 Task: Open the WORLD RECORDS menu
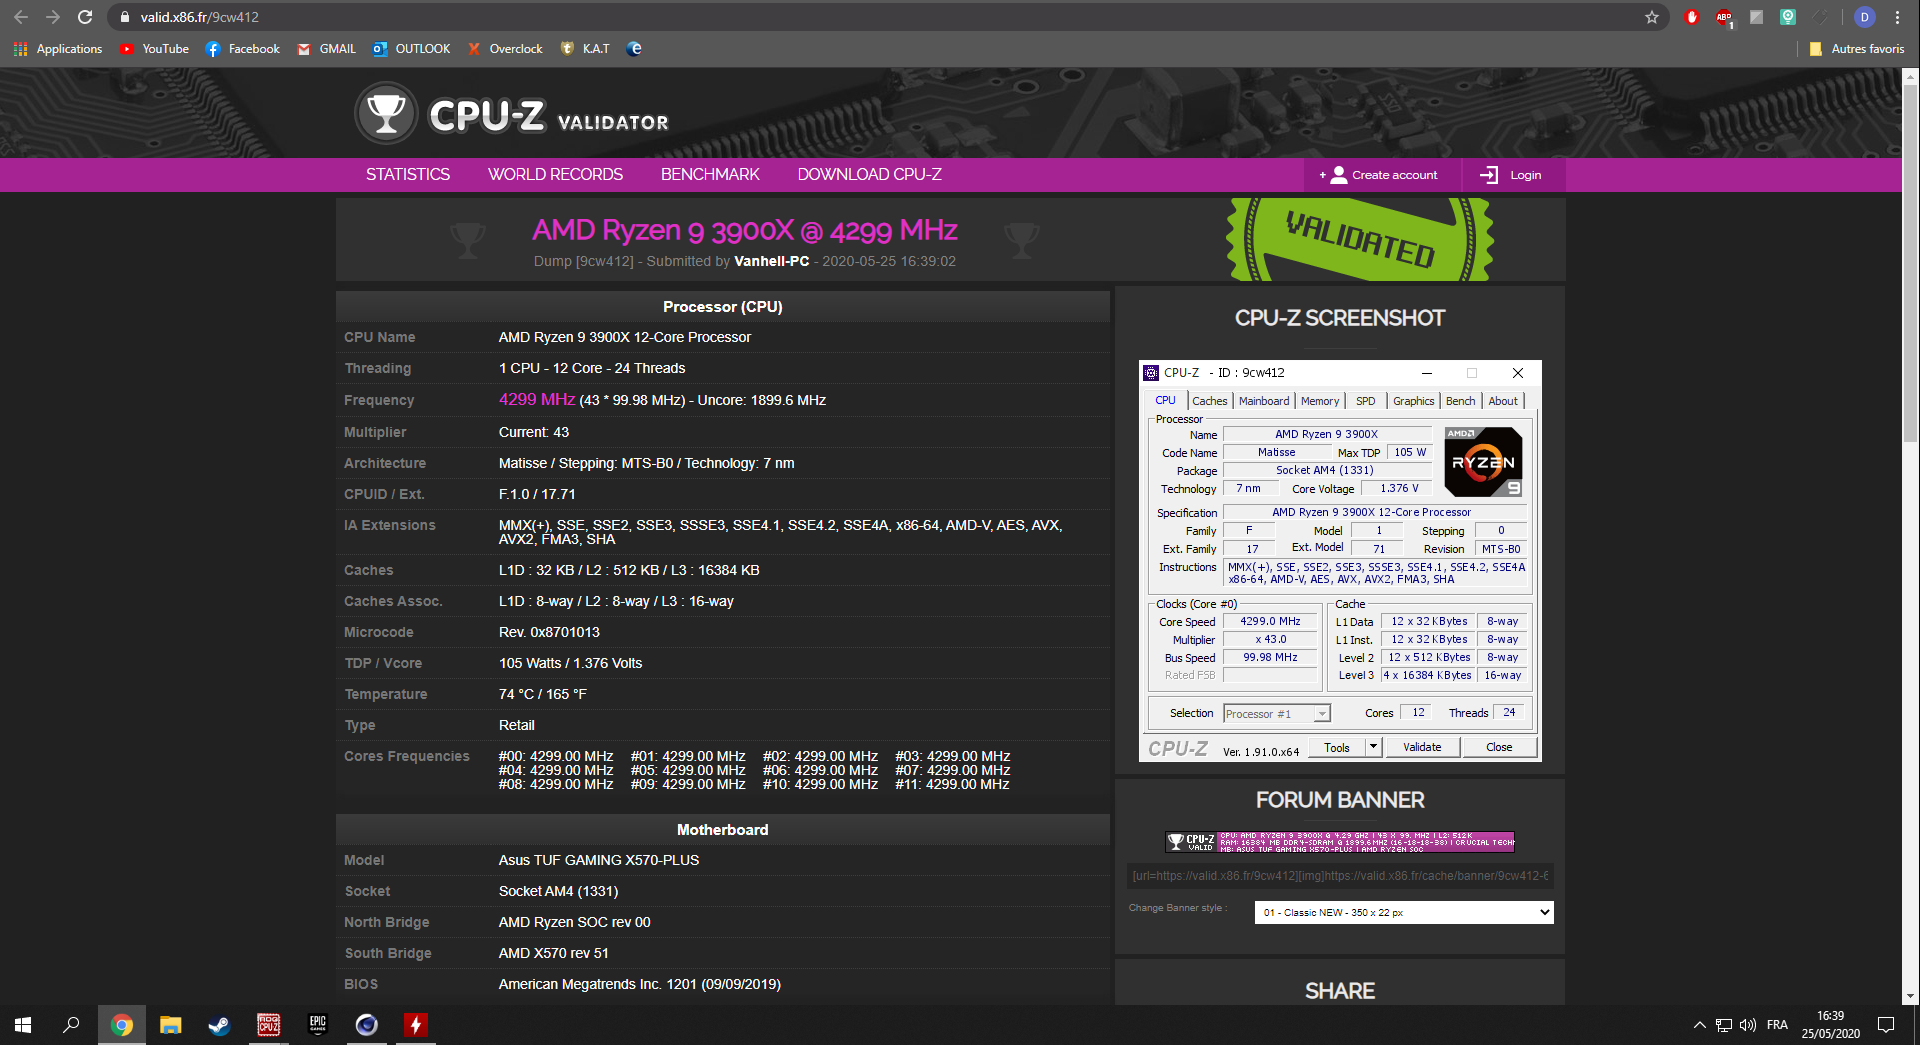tap(555, 174)
